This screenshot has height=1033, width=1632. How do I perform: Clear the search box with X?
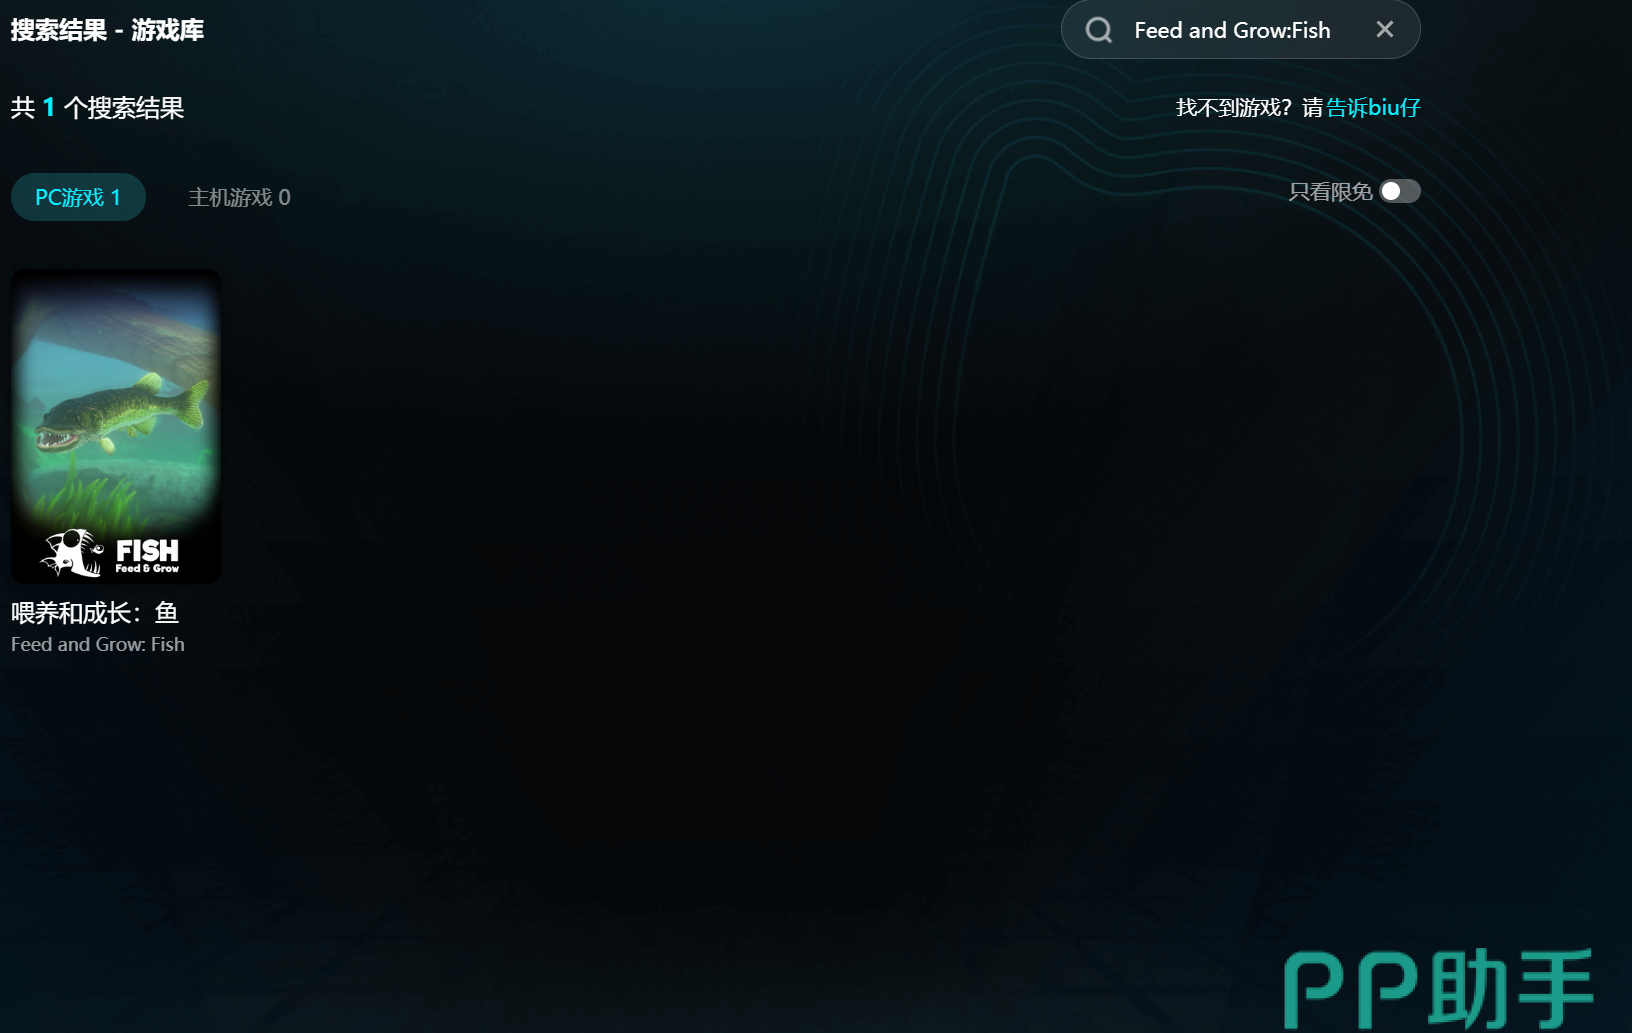pyautogui.click(x=1385, y=30)
